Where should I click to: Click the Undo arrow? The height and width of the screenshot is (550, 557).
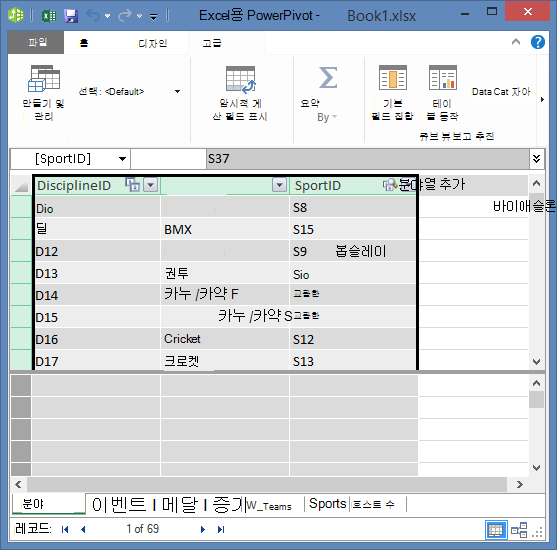click(x=93, y=16)
